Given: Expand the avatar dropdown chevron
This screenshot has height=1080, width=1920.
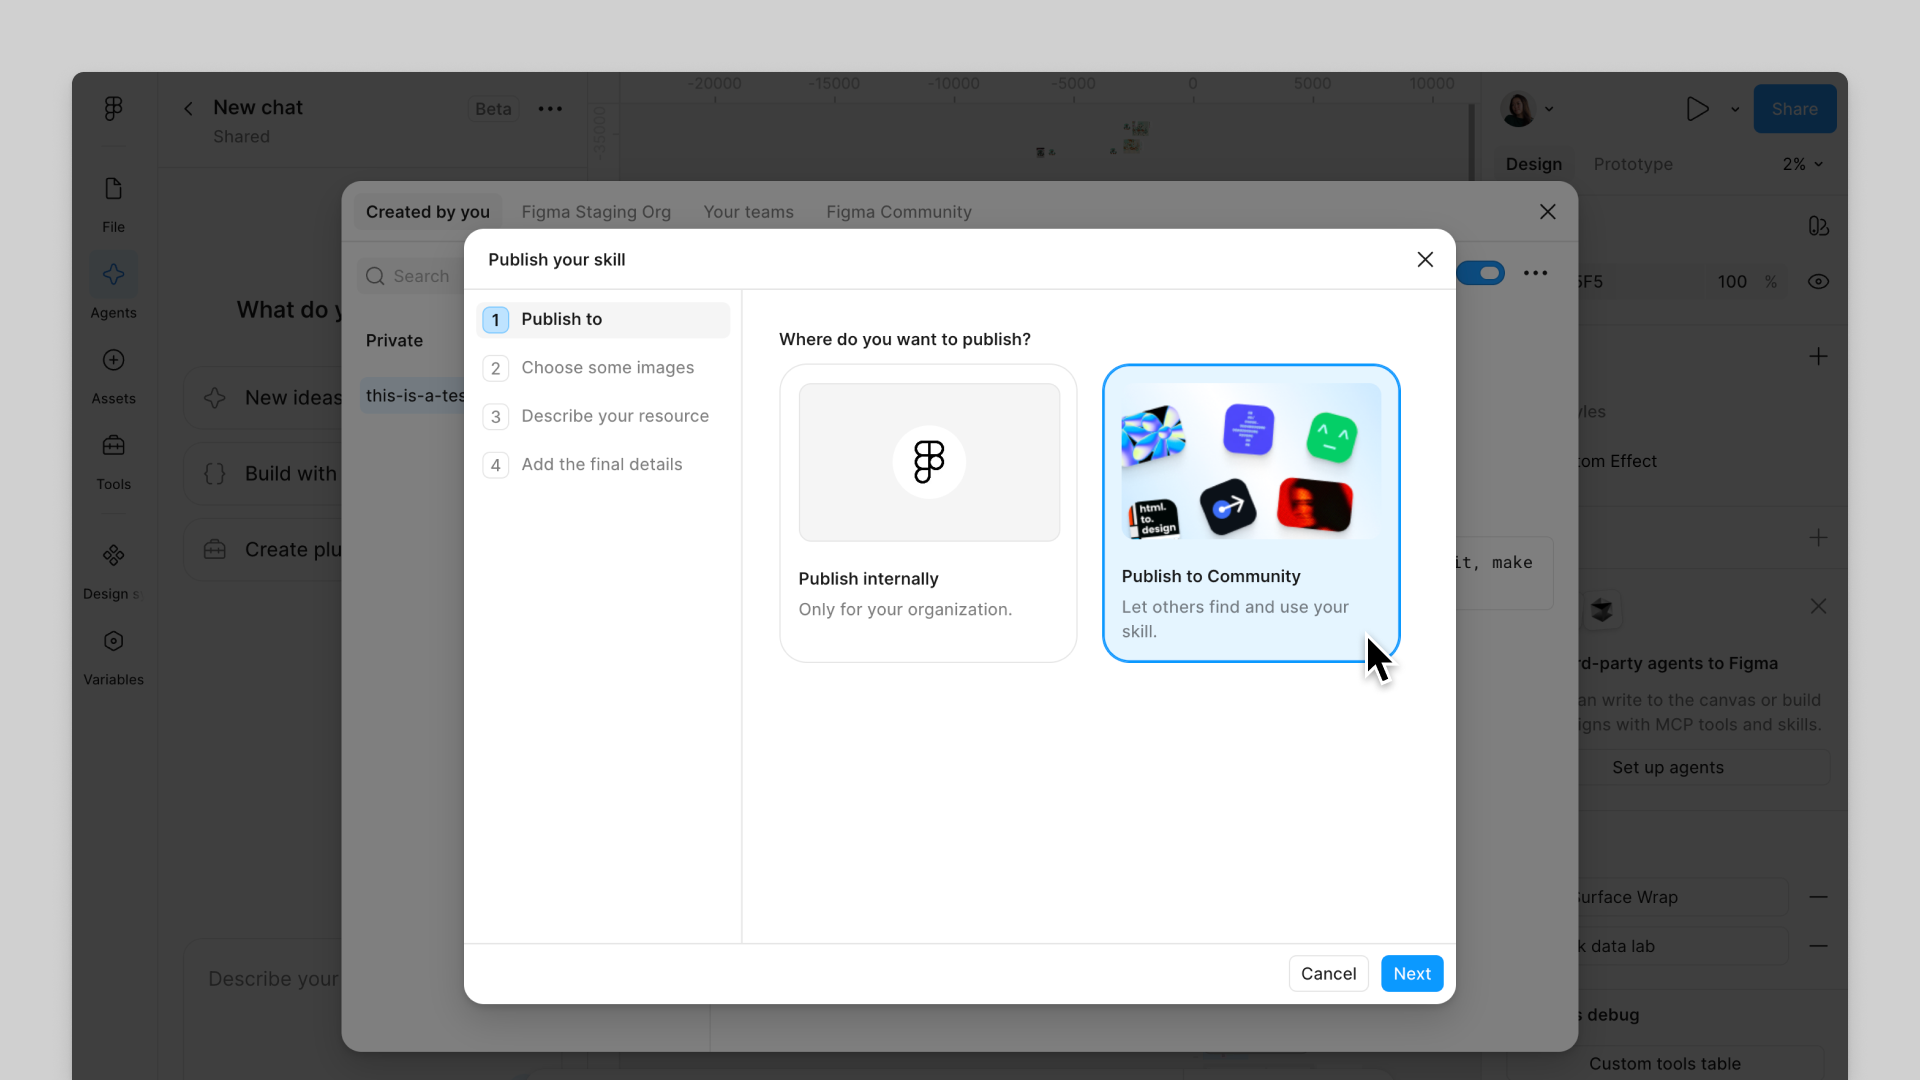Looking at the screenshot, I should pos(1549,109).
